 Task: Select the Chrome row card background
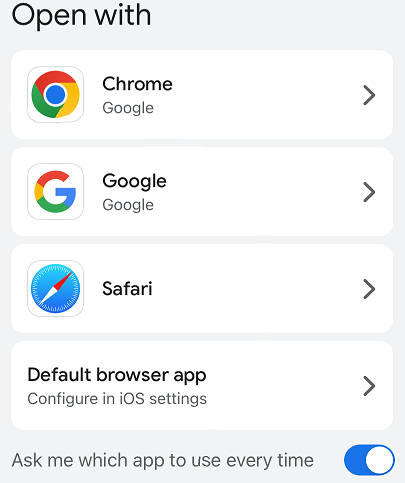(202, 95)
